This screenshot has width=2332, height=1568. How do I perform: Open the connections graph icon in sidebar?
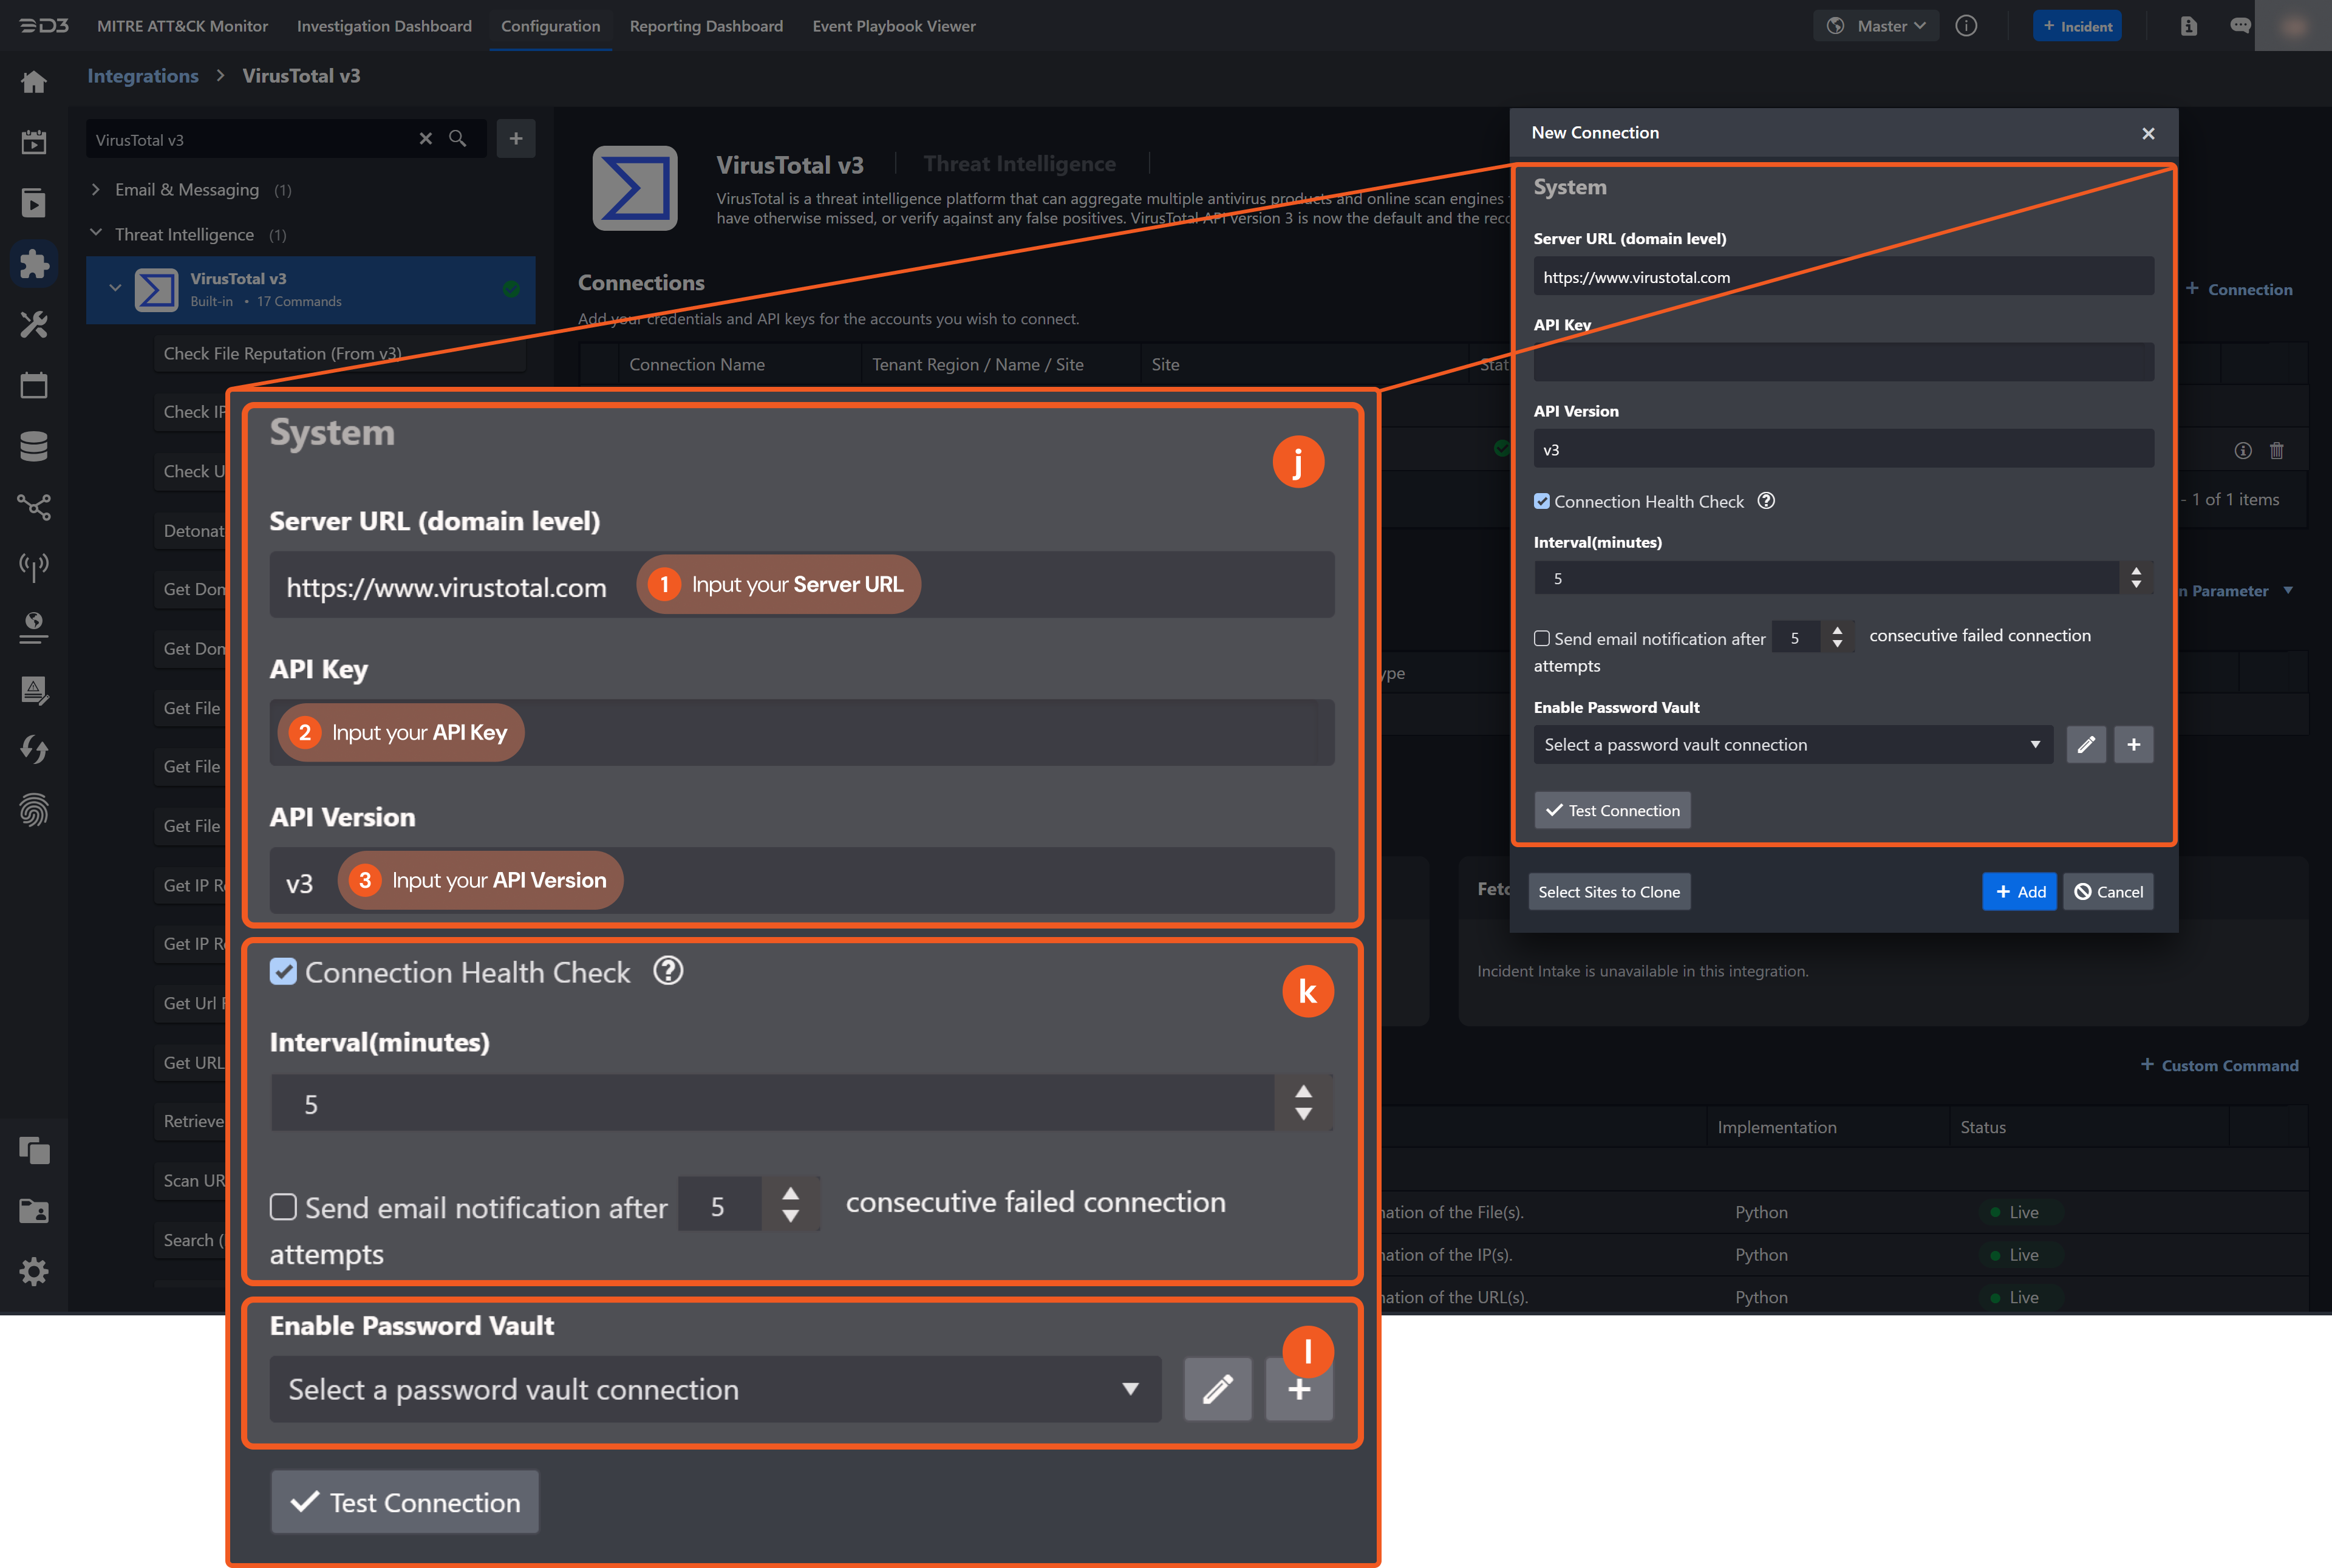point(34,507)
